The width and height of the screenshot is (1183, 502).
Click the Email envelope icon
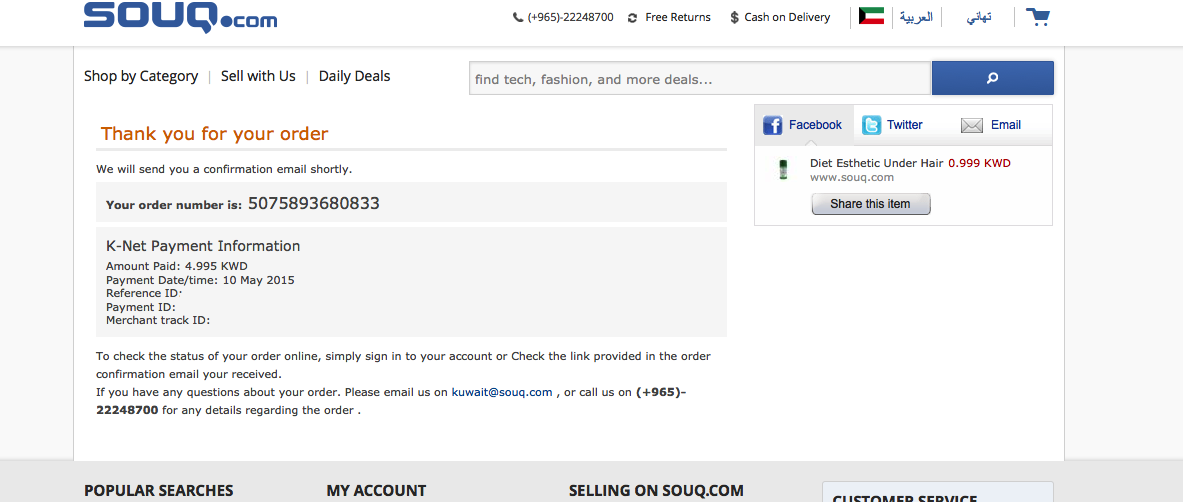click(972, 125)
